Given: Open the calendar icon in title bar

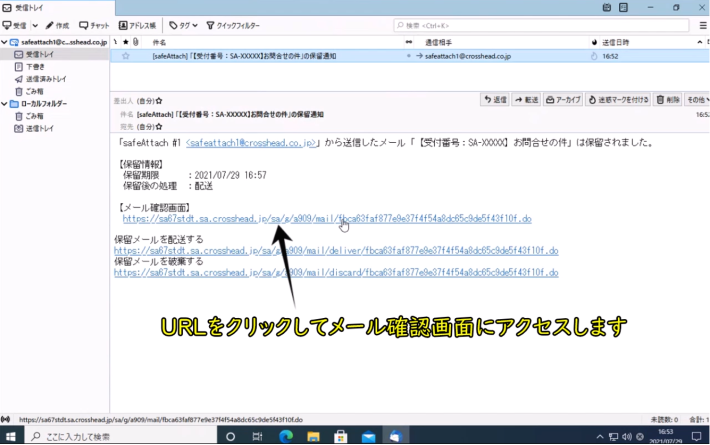Looking at the screenshot, I should 607,7.
